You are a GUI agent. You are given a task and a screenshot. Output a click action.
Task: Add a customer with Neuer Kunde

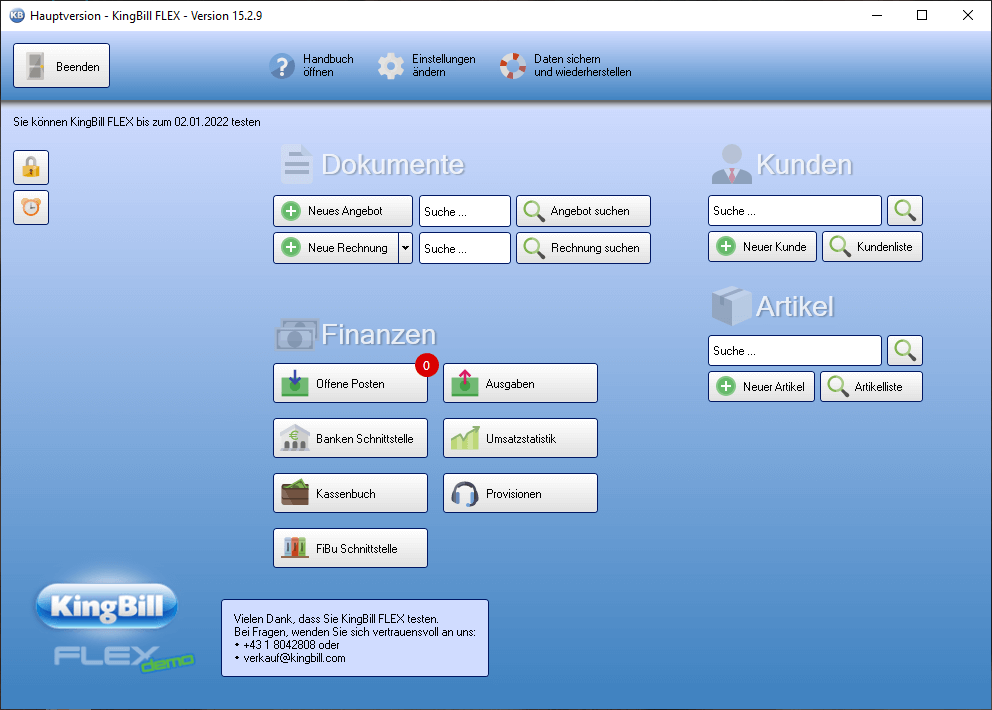762,247
